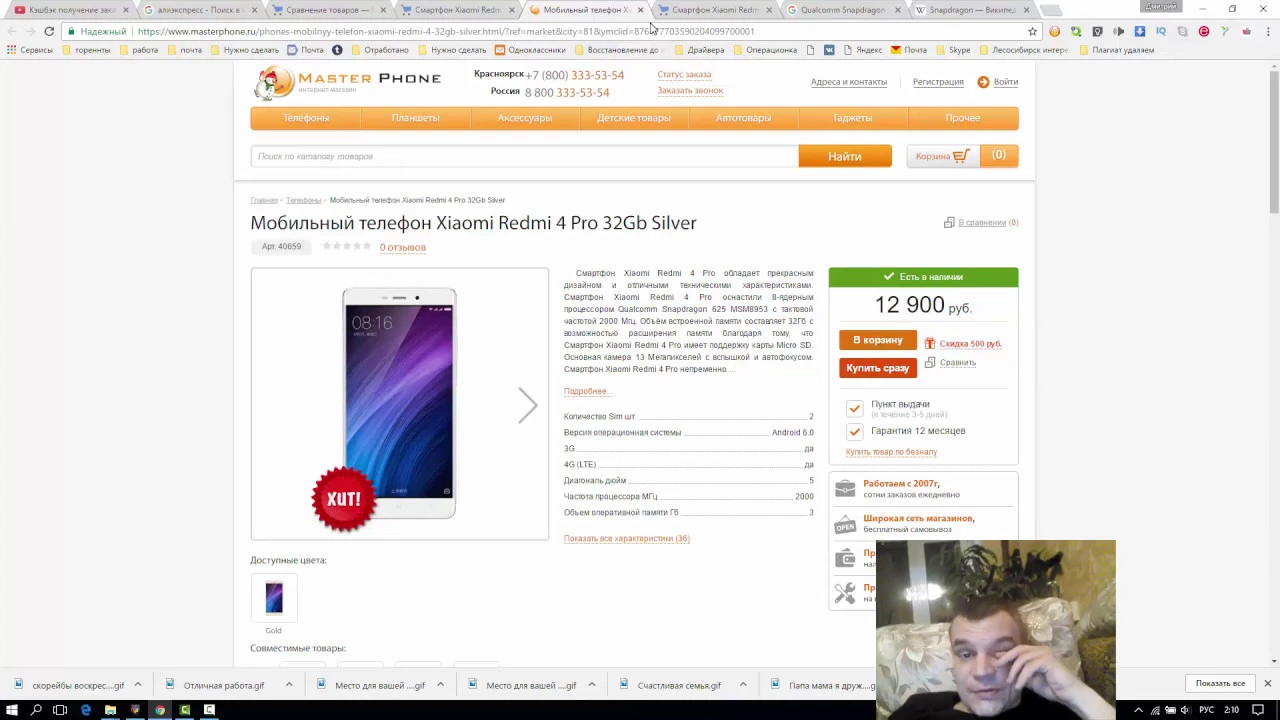Image resolution: width=1280 pixels, height=720 pixels.
Task: Open the 'Гаджеты' menu category
Action: pyautogui.click(x=853, y=118)
